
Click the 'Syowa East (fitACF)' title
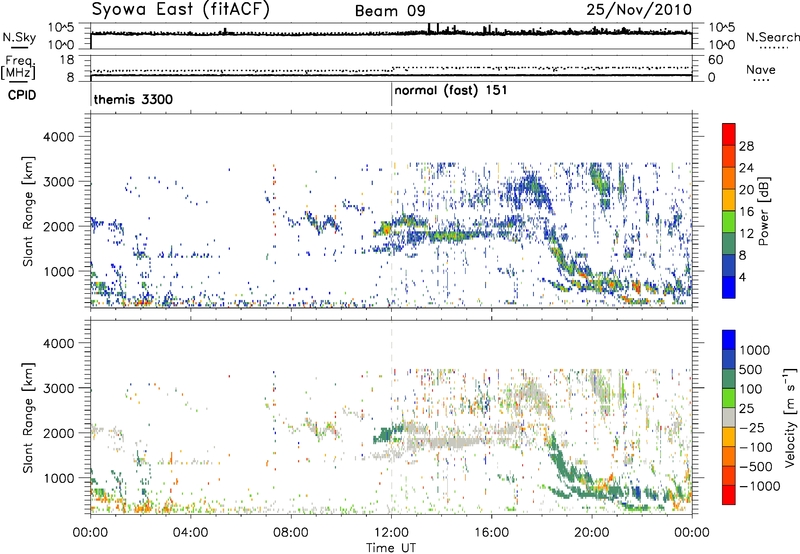[181, 10]
